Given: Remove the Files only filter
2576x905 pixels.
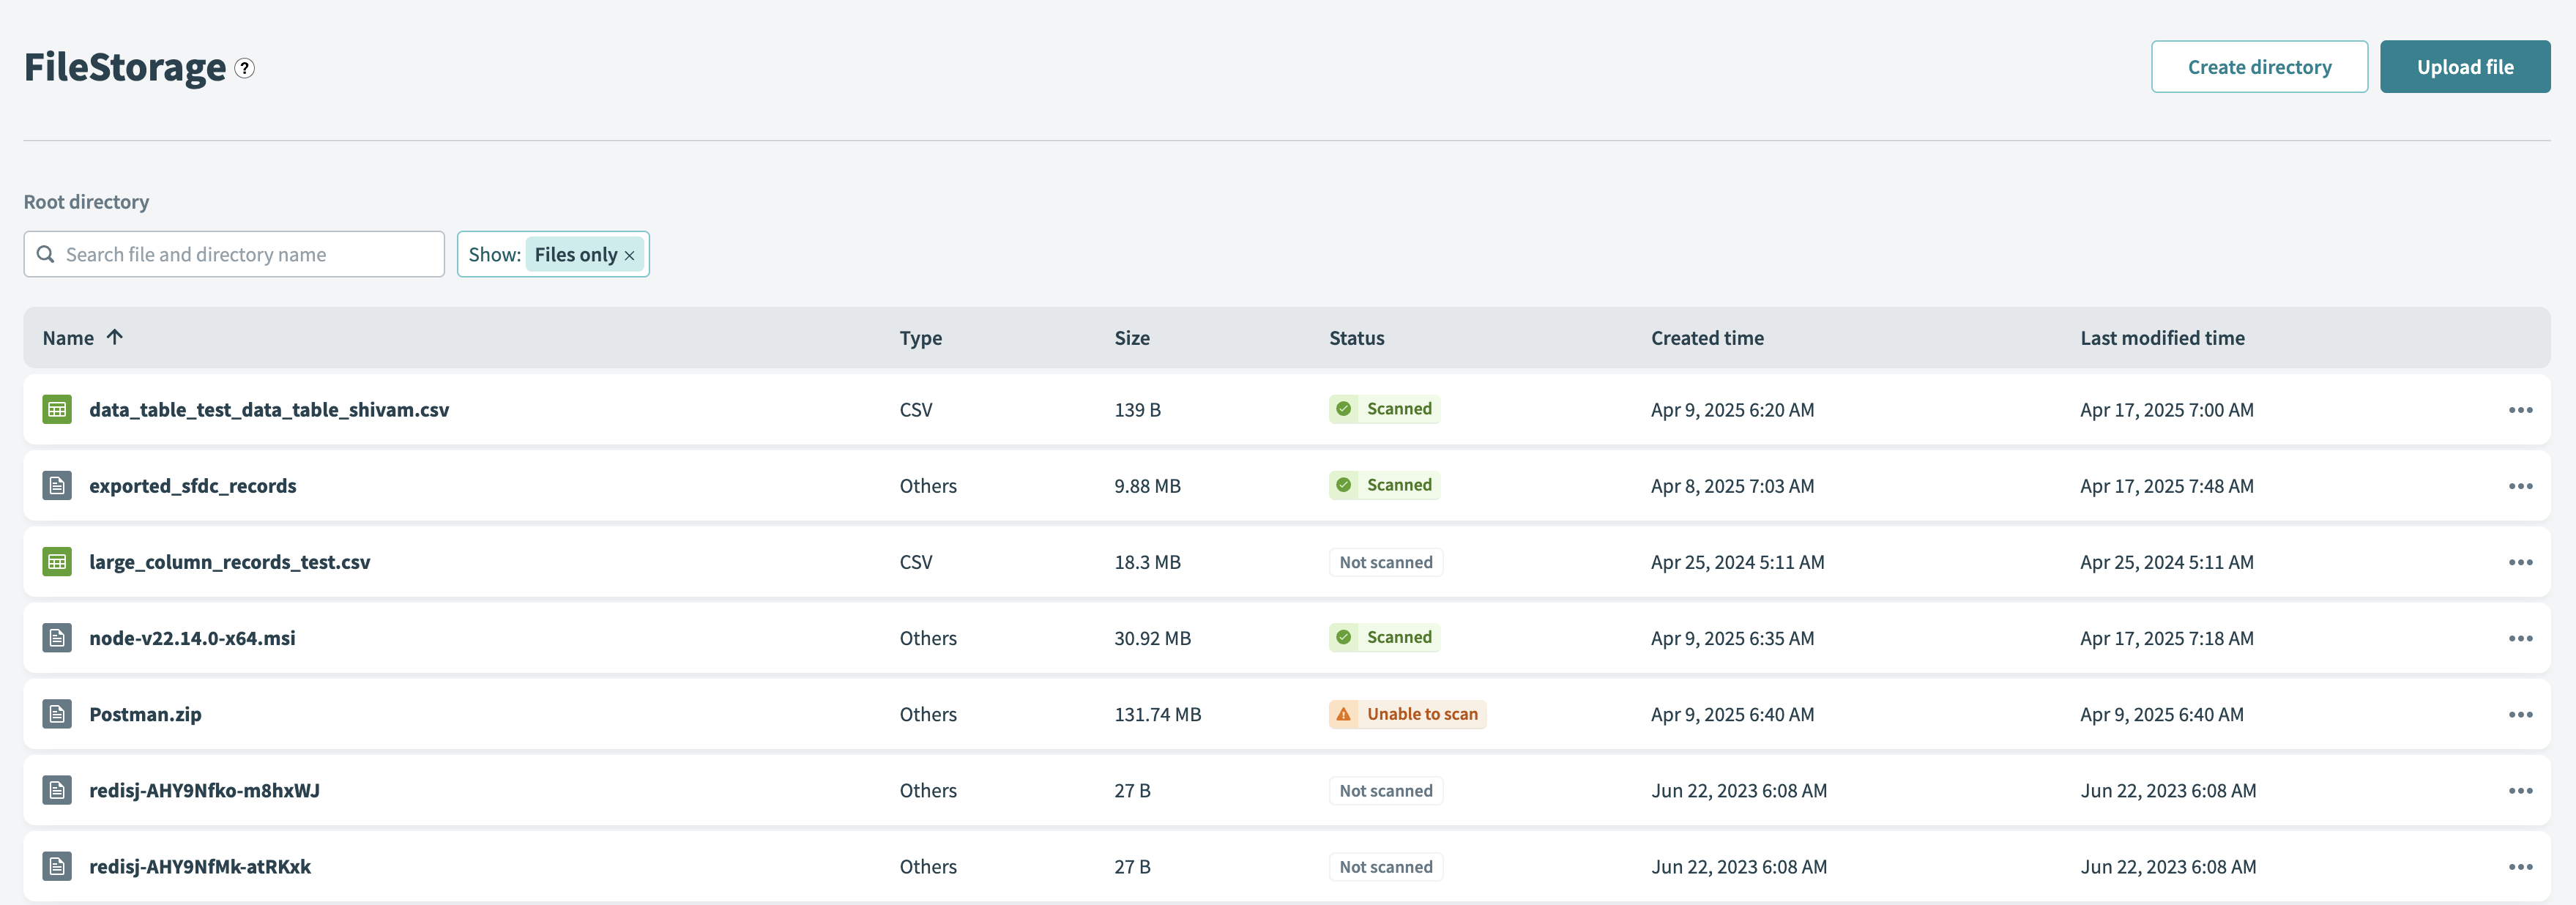Looking at the screenshot, I should [629, 255].
